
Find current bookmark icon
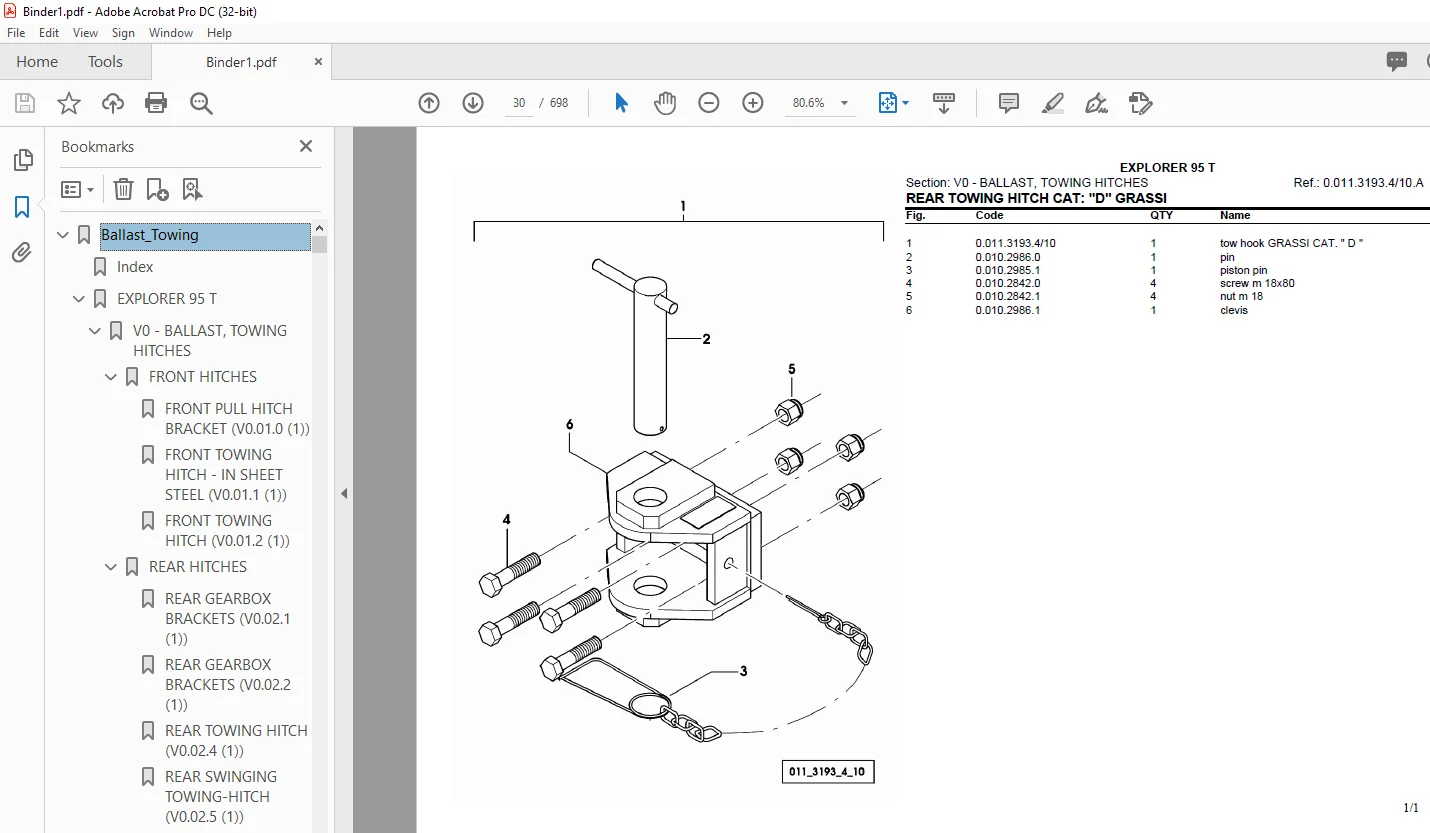192,189
